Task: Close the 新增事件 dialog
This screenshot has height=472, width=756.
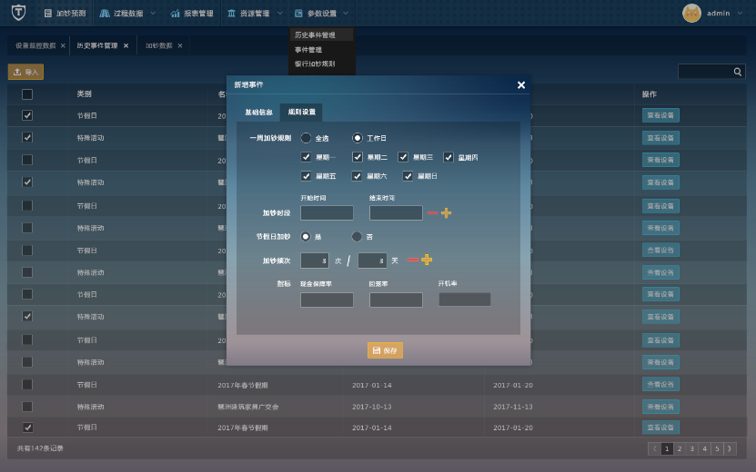Action: click(x=521, y=85)
